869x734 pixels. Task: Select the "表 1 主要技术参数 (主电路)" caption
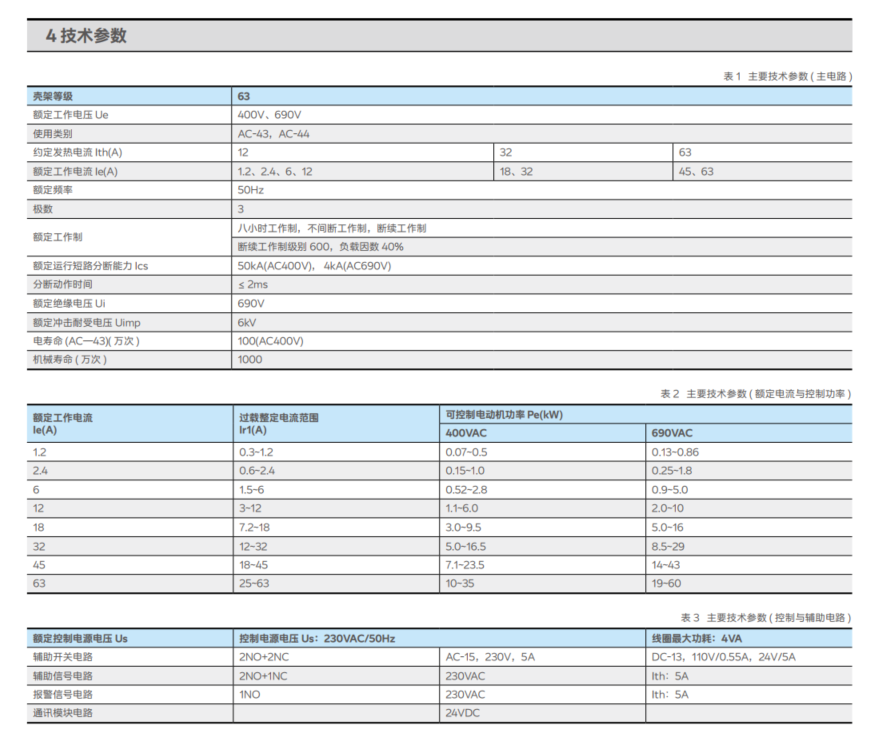point(787,76)
